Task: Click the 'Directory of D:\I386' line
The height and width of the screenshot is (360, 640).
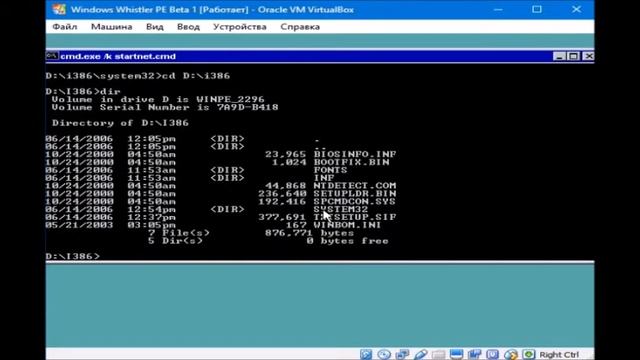Action: 120,123
